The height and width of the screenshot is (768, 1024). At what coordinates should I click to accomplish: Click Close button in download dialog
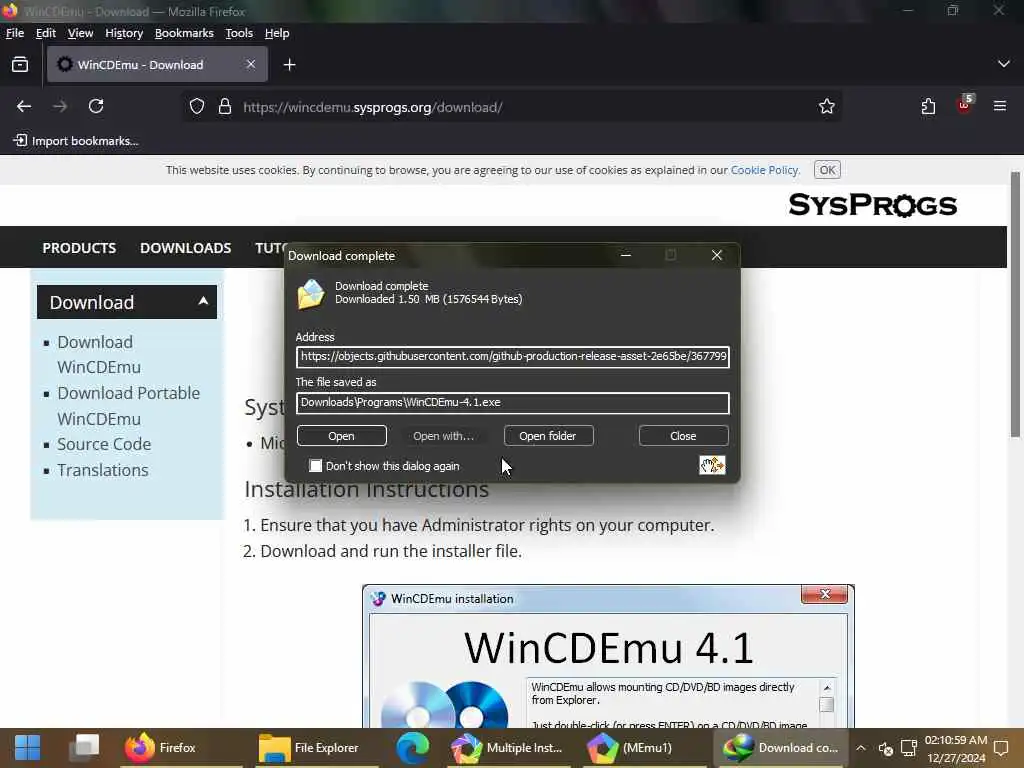pyautogui.click(x=683, y=436)
